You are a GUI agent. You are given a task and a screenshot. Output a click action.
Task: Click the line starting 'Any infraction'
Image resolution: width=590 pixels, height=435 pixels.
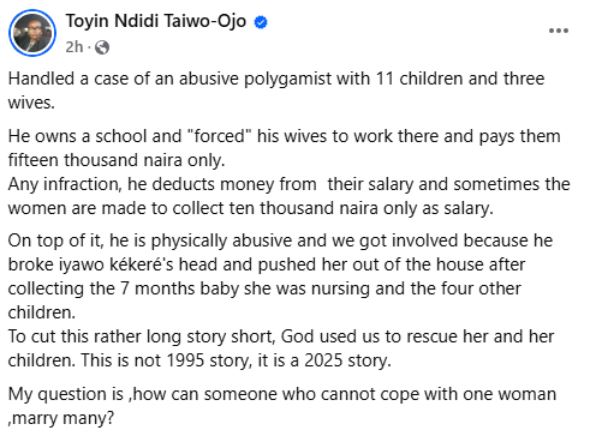tap(289, 184)
